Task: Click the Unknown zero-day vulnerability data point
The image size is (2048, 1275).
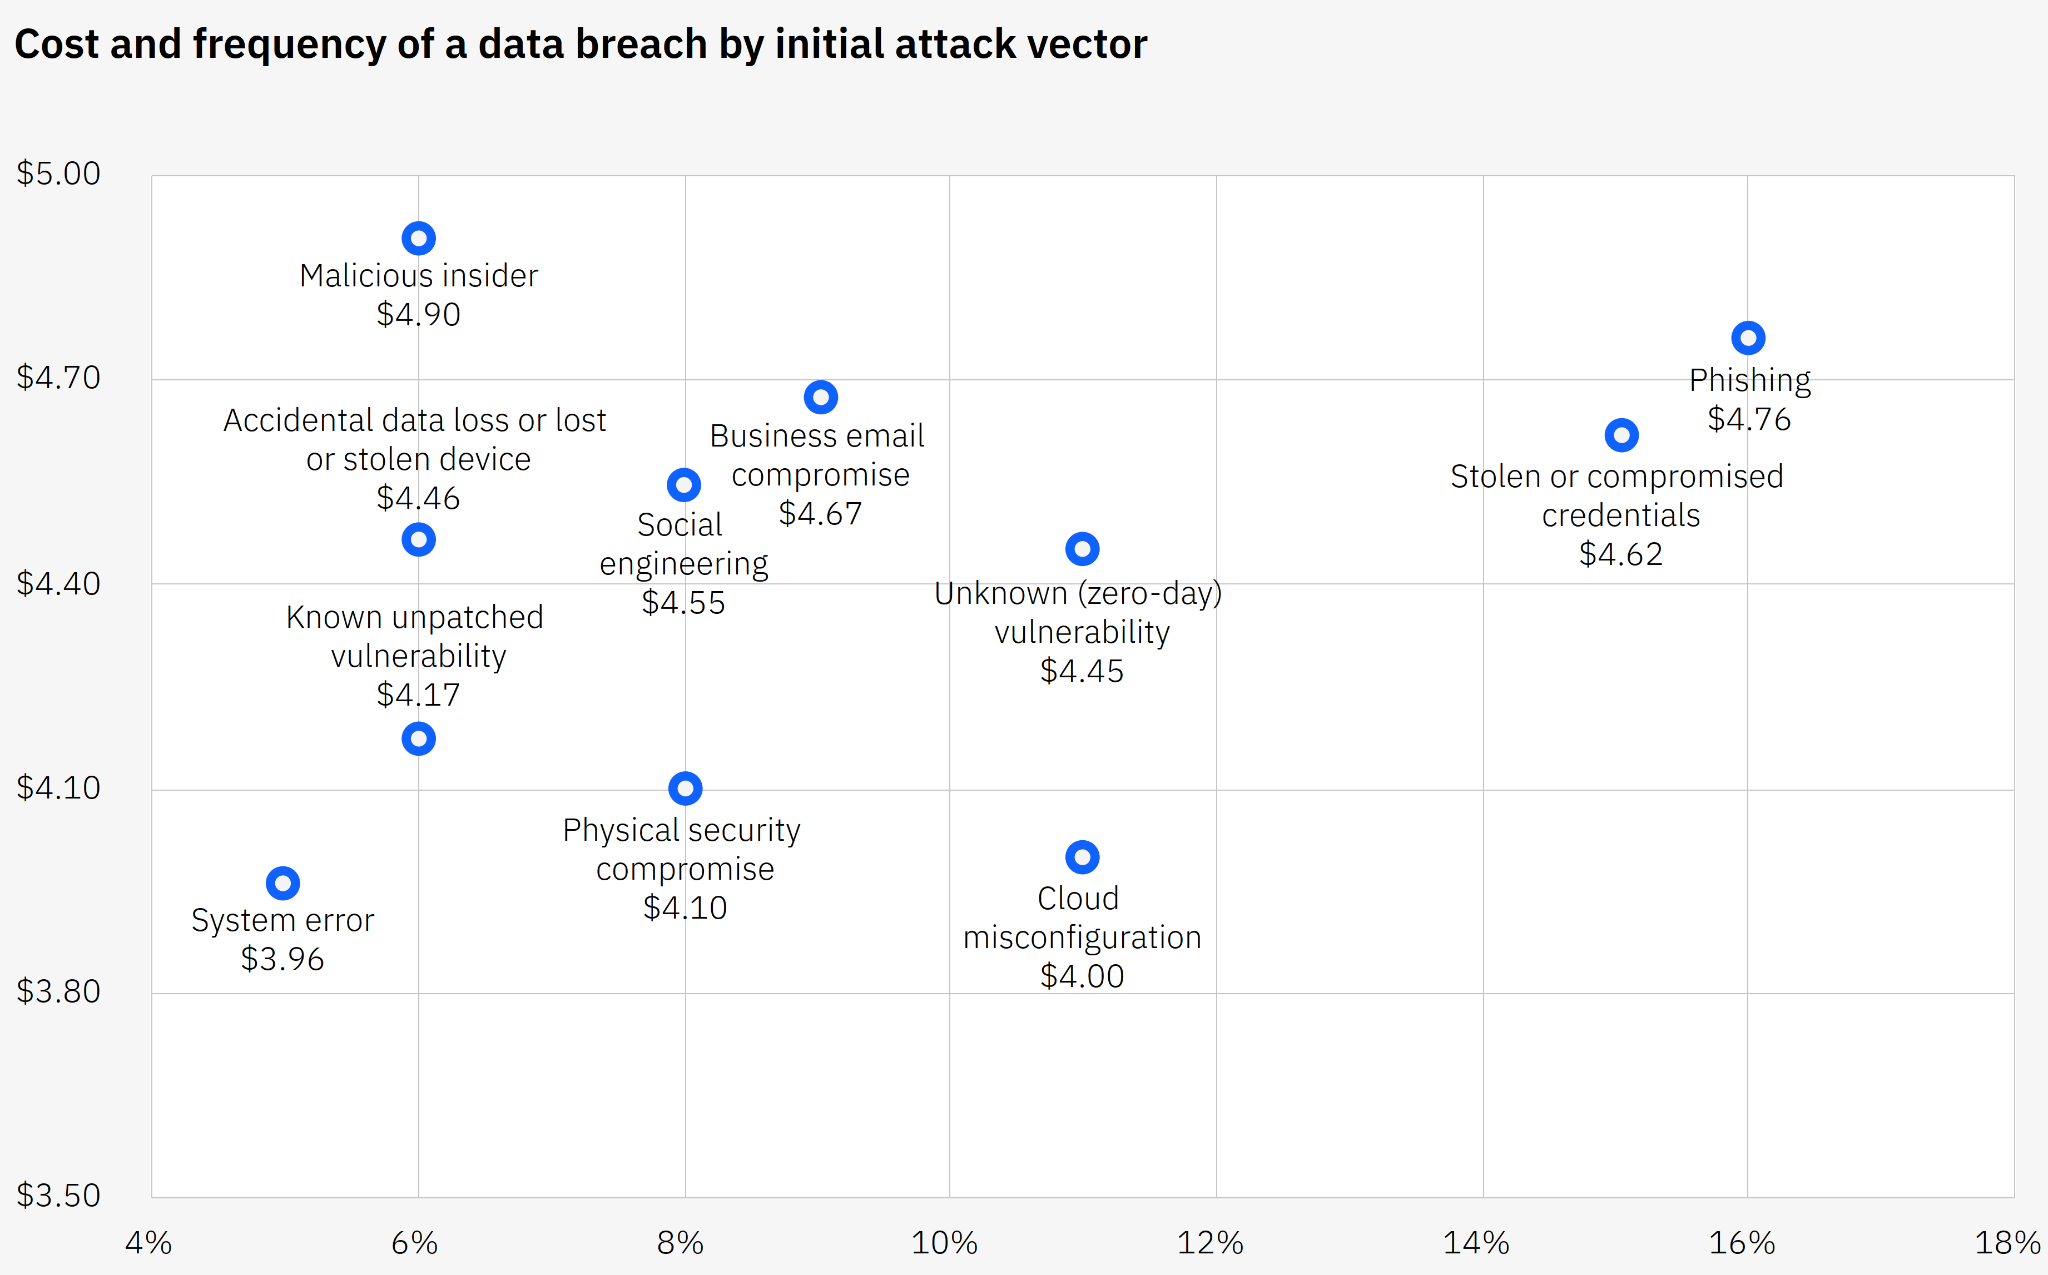Action: [x=1082, y=549]
